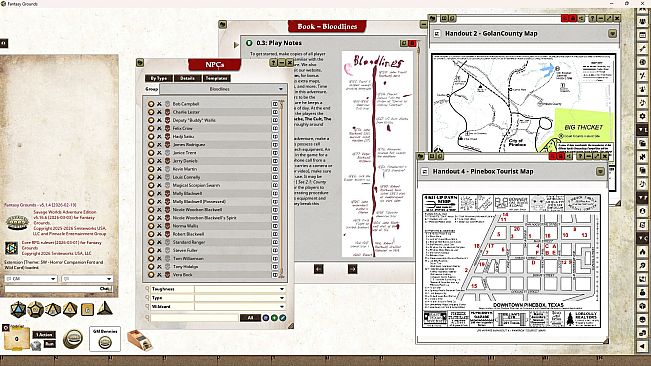The image size is (651, 366).
Task: Open link icon for Vera Beck
Action: tap(275, 275)
